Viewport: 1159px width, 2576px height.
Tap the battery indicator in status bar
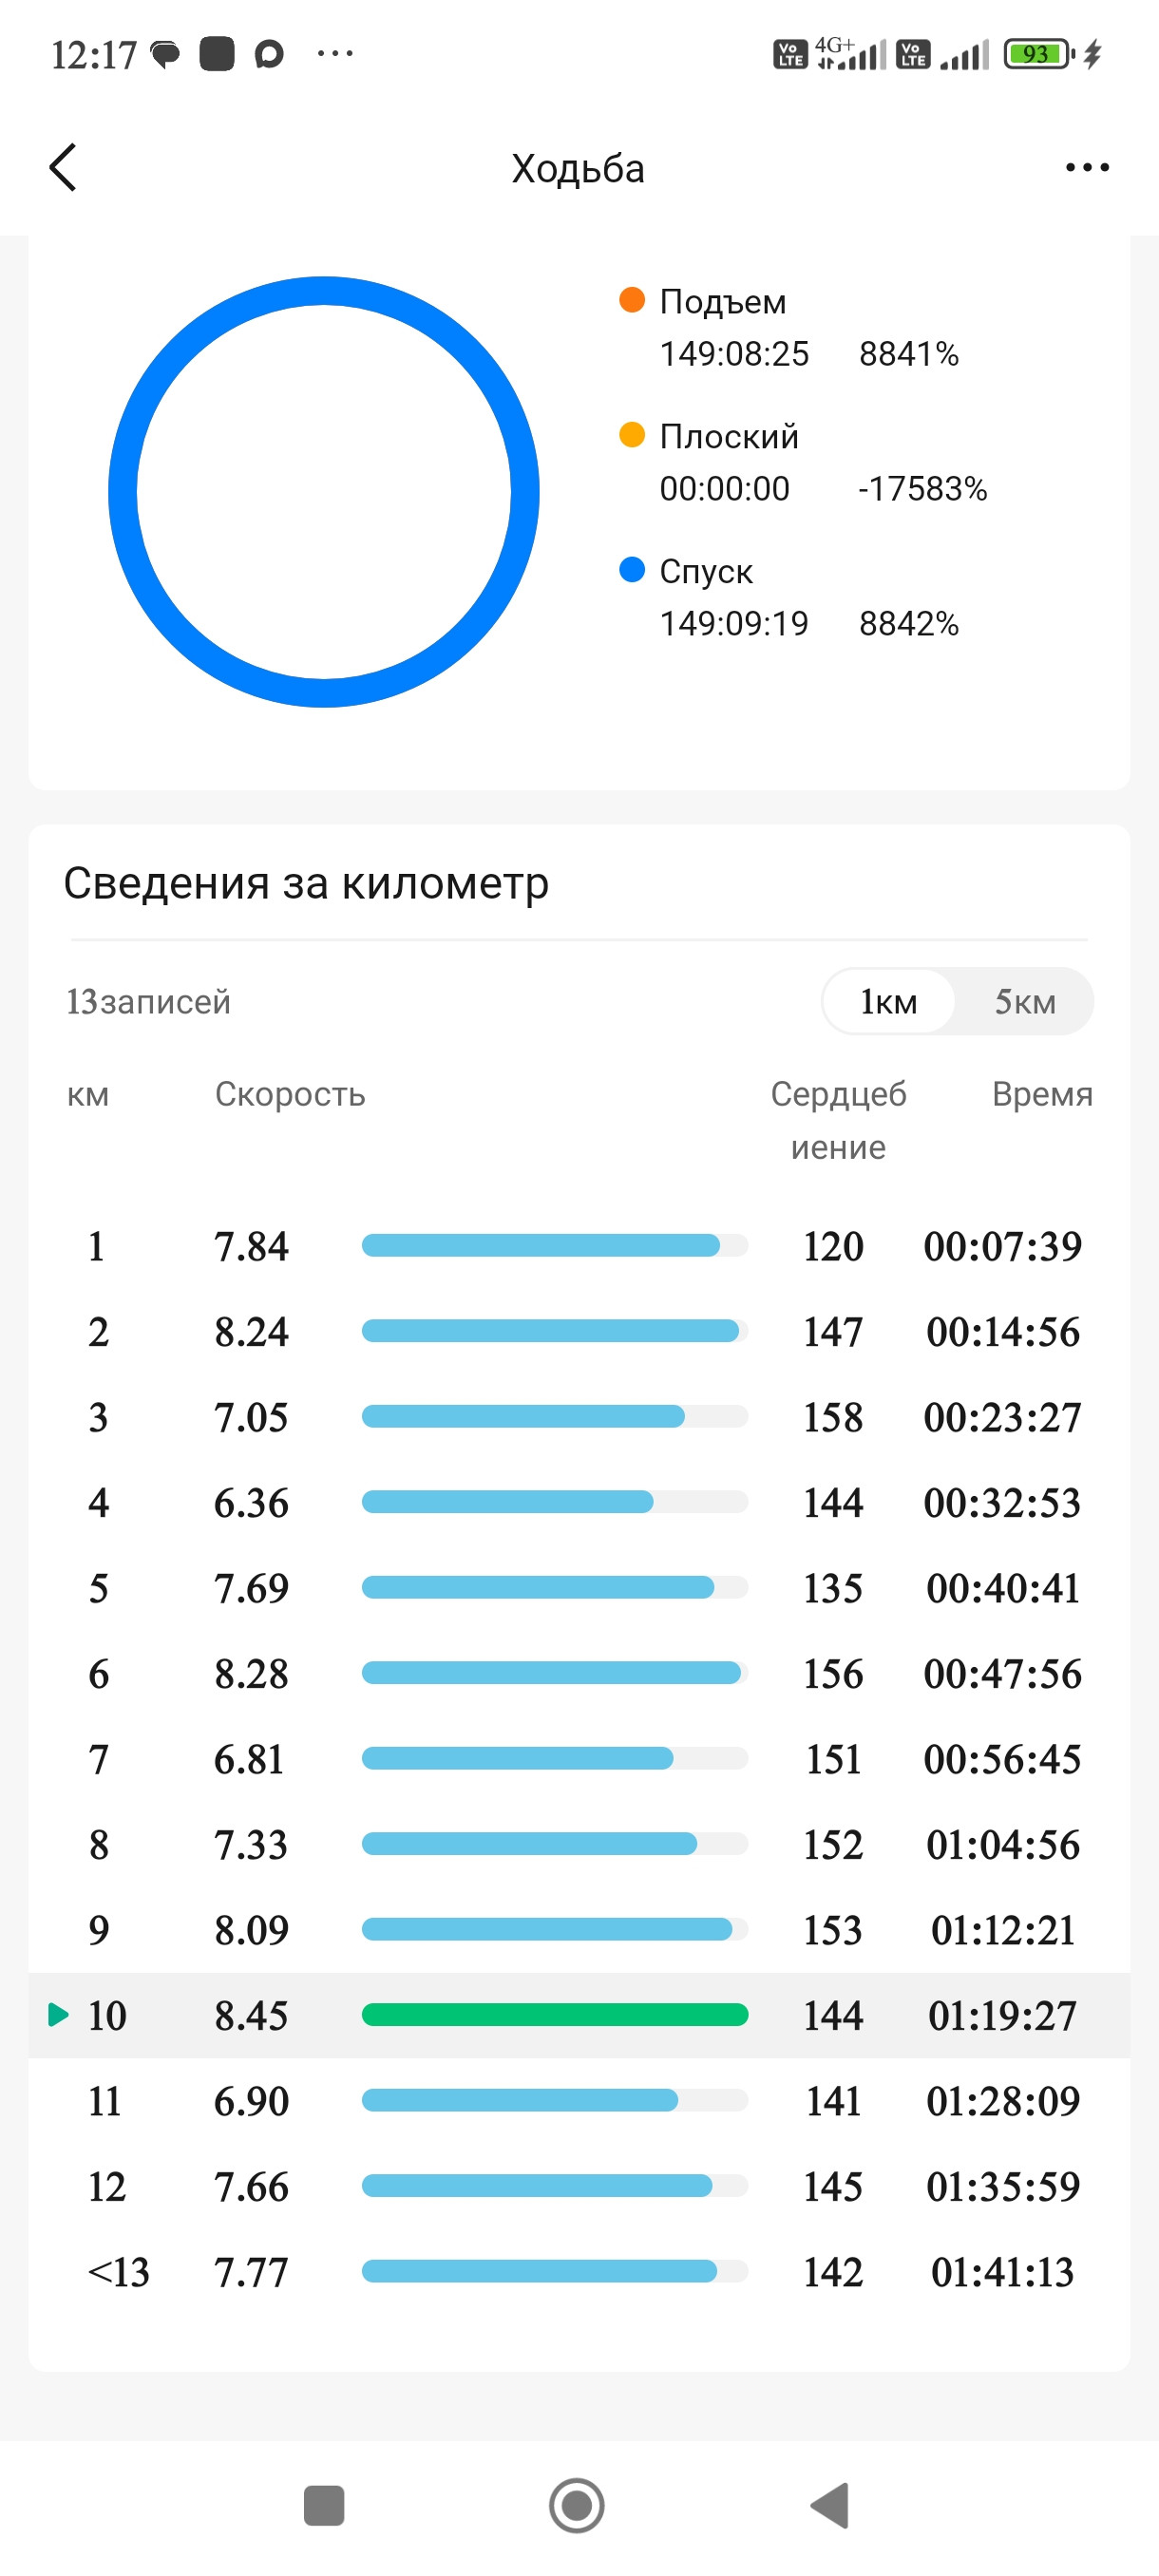(1038, 53)
